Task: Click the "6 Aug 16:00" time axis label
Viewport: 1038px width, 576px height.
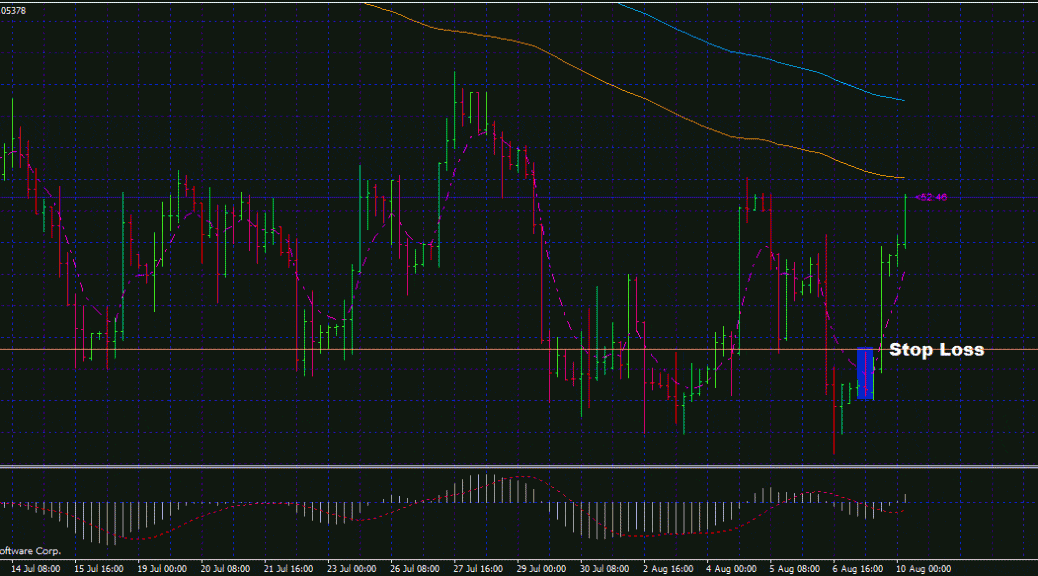Action: (857, 569)
